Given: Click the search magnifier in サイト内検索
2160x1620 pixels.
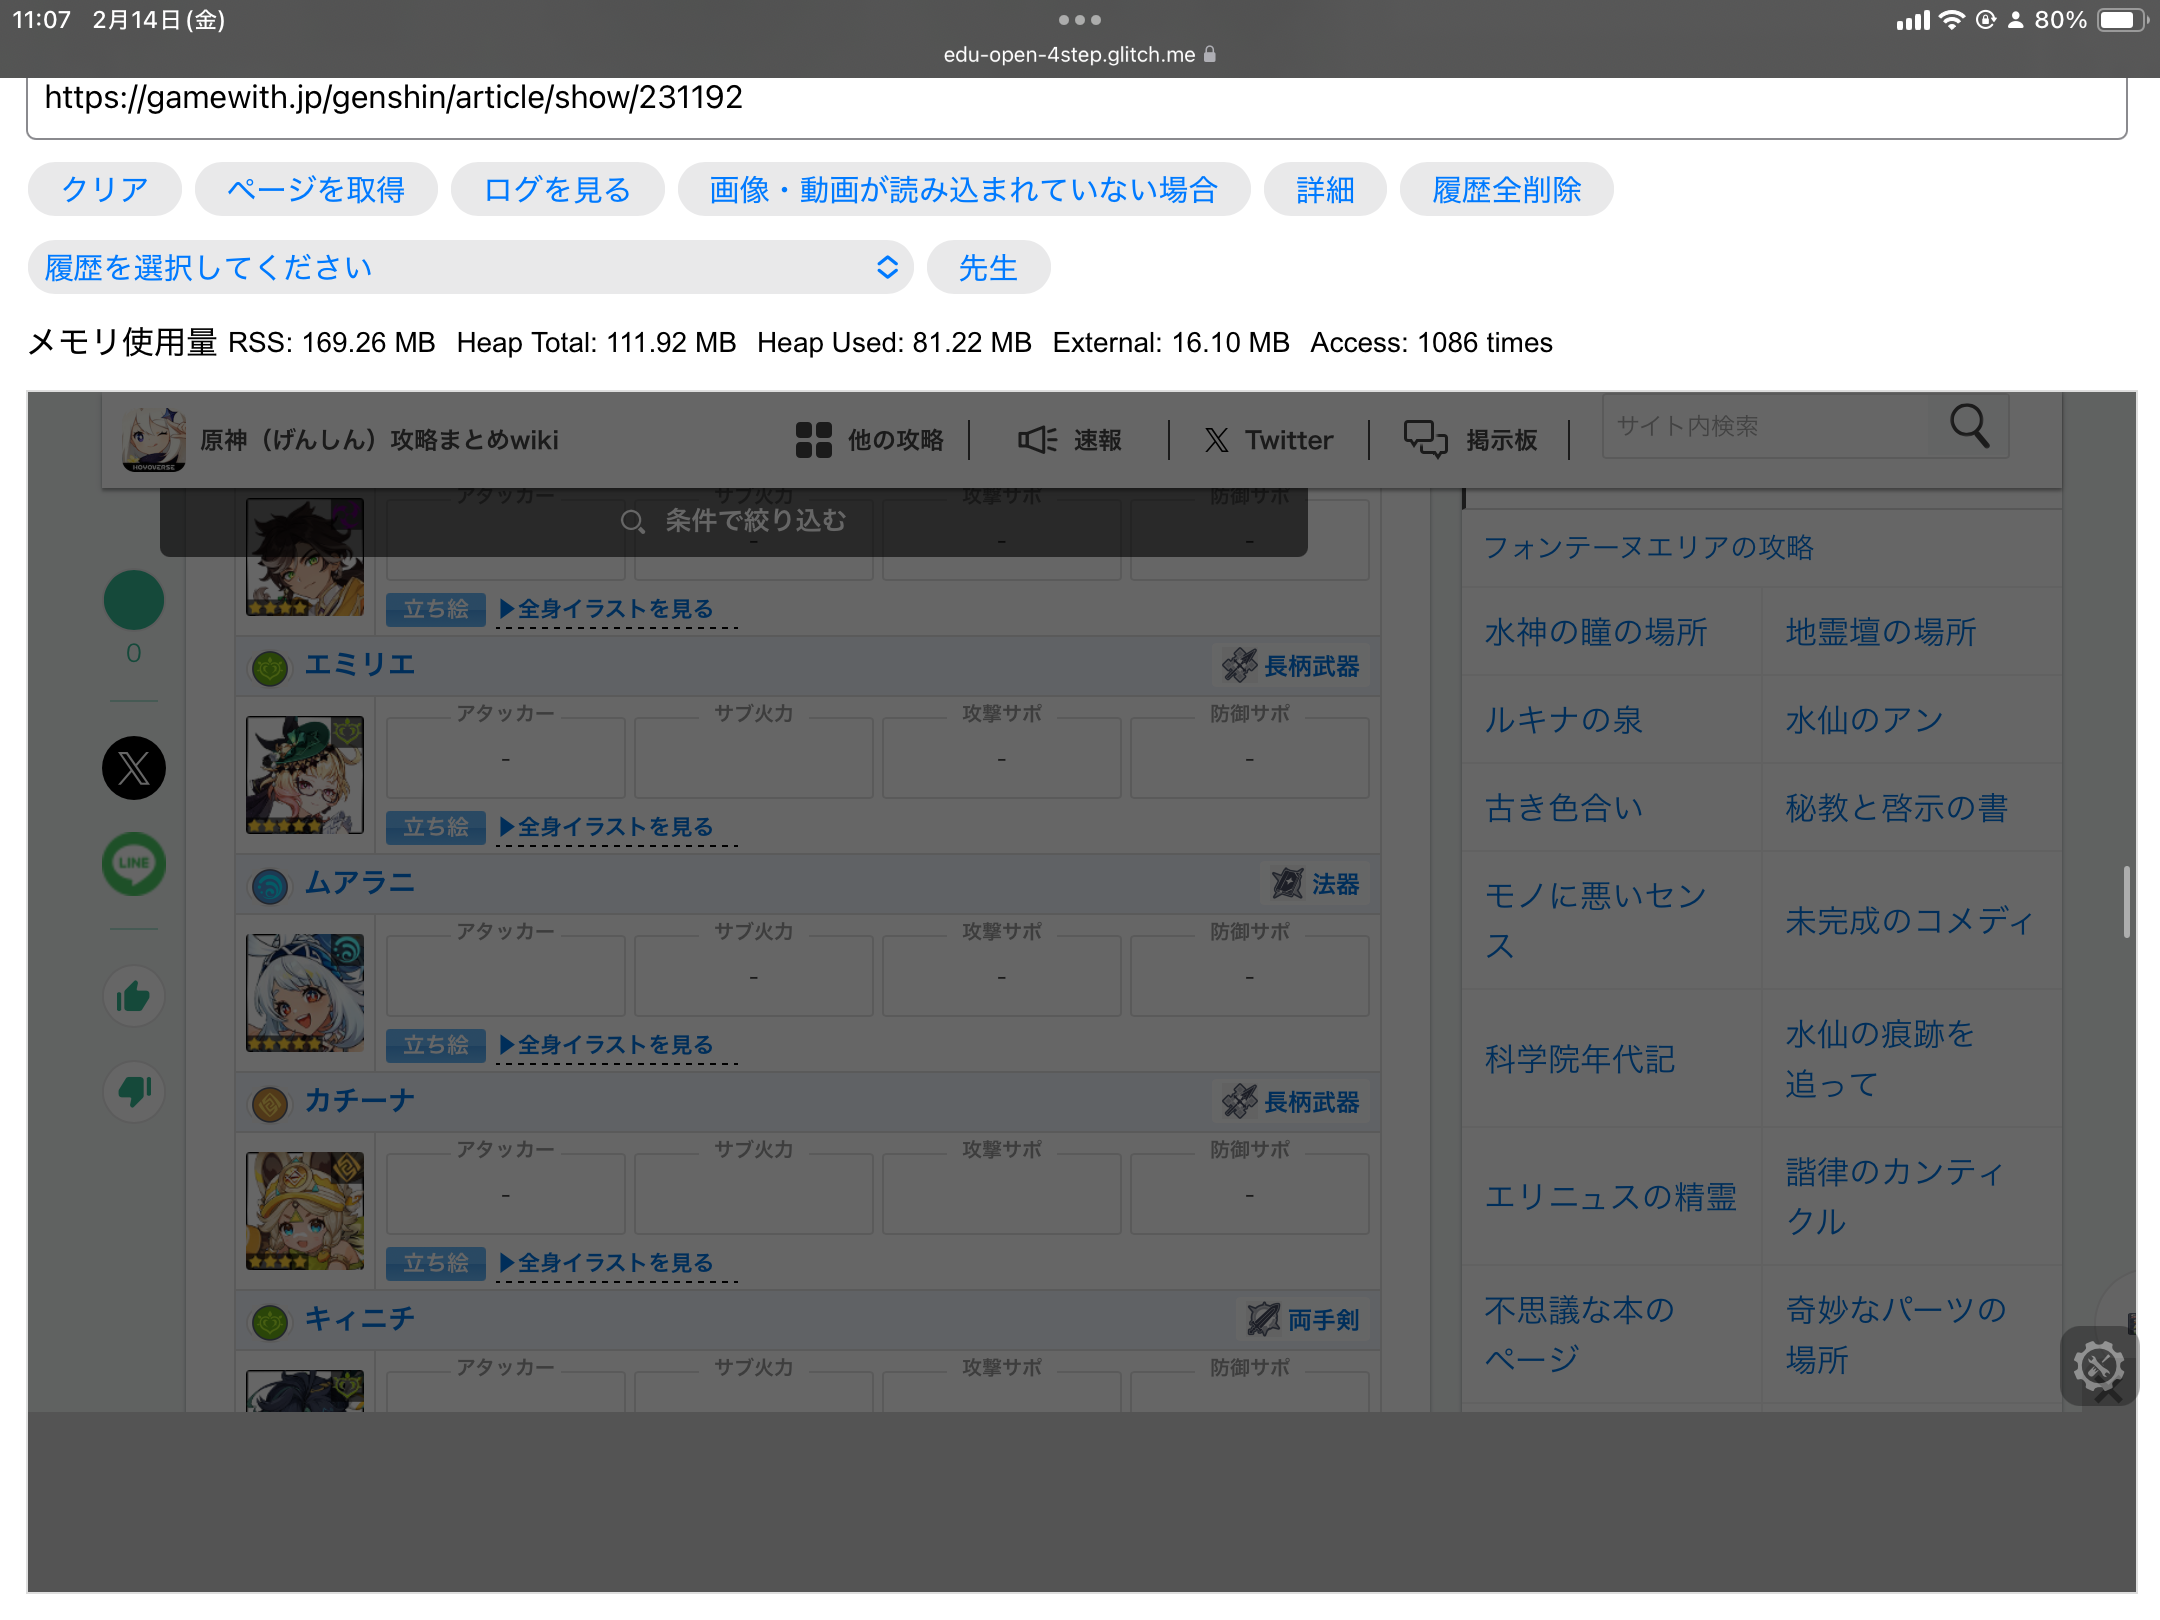Looking at the screenshot, I should [x=1969, y=427].
